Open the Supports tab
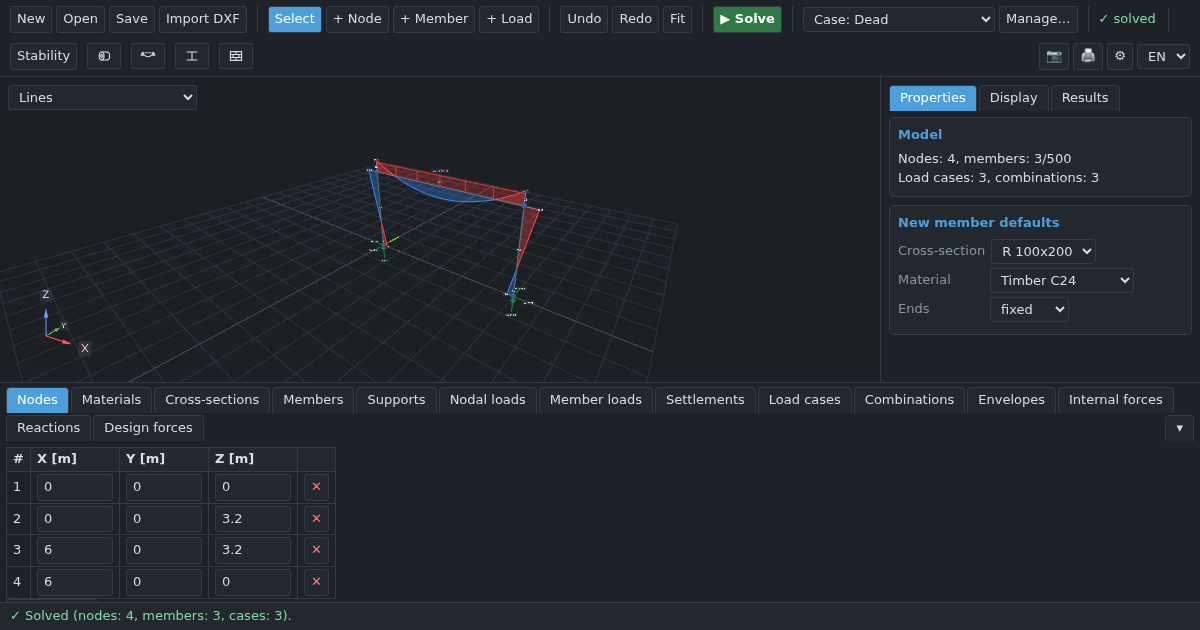The image size is (1200, 630). [x=396, y=400]
